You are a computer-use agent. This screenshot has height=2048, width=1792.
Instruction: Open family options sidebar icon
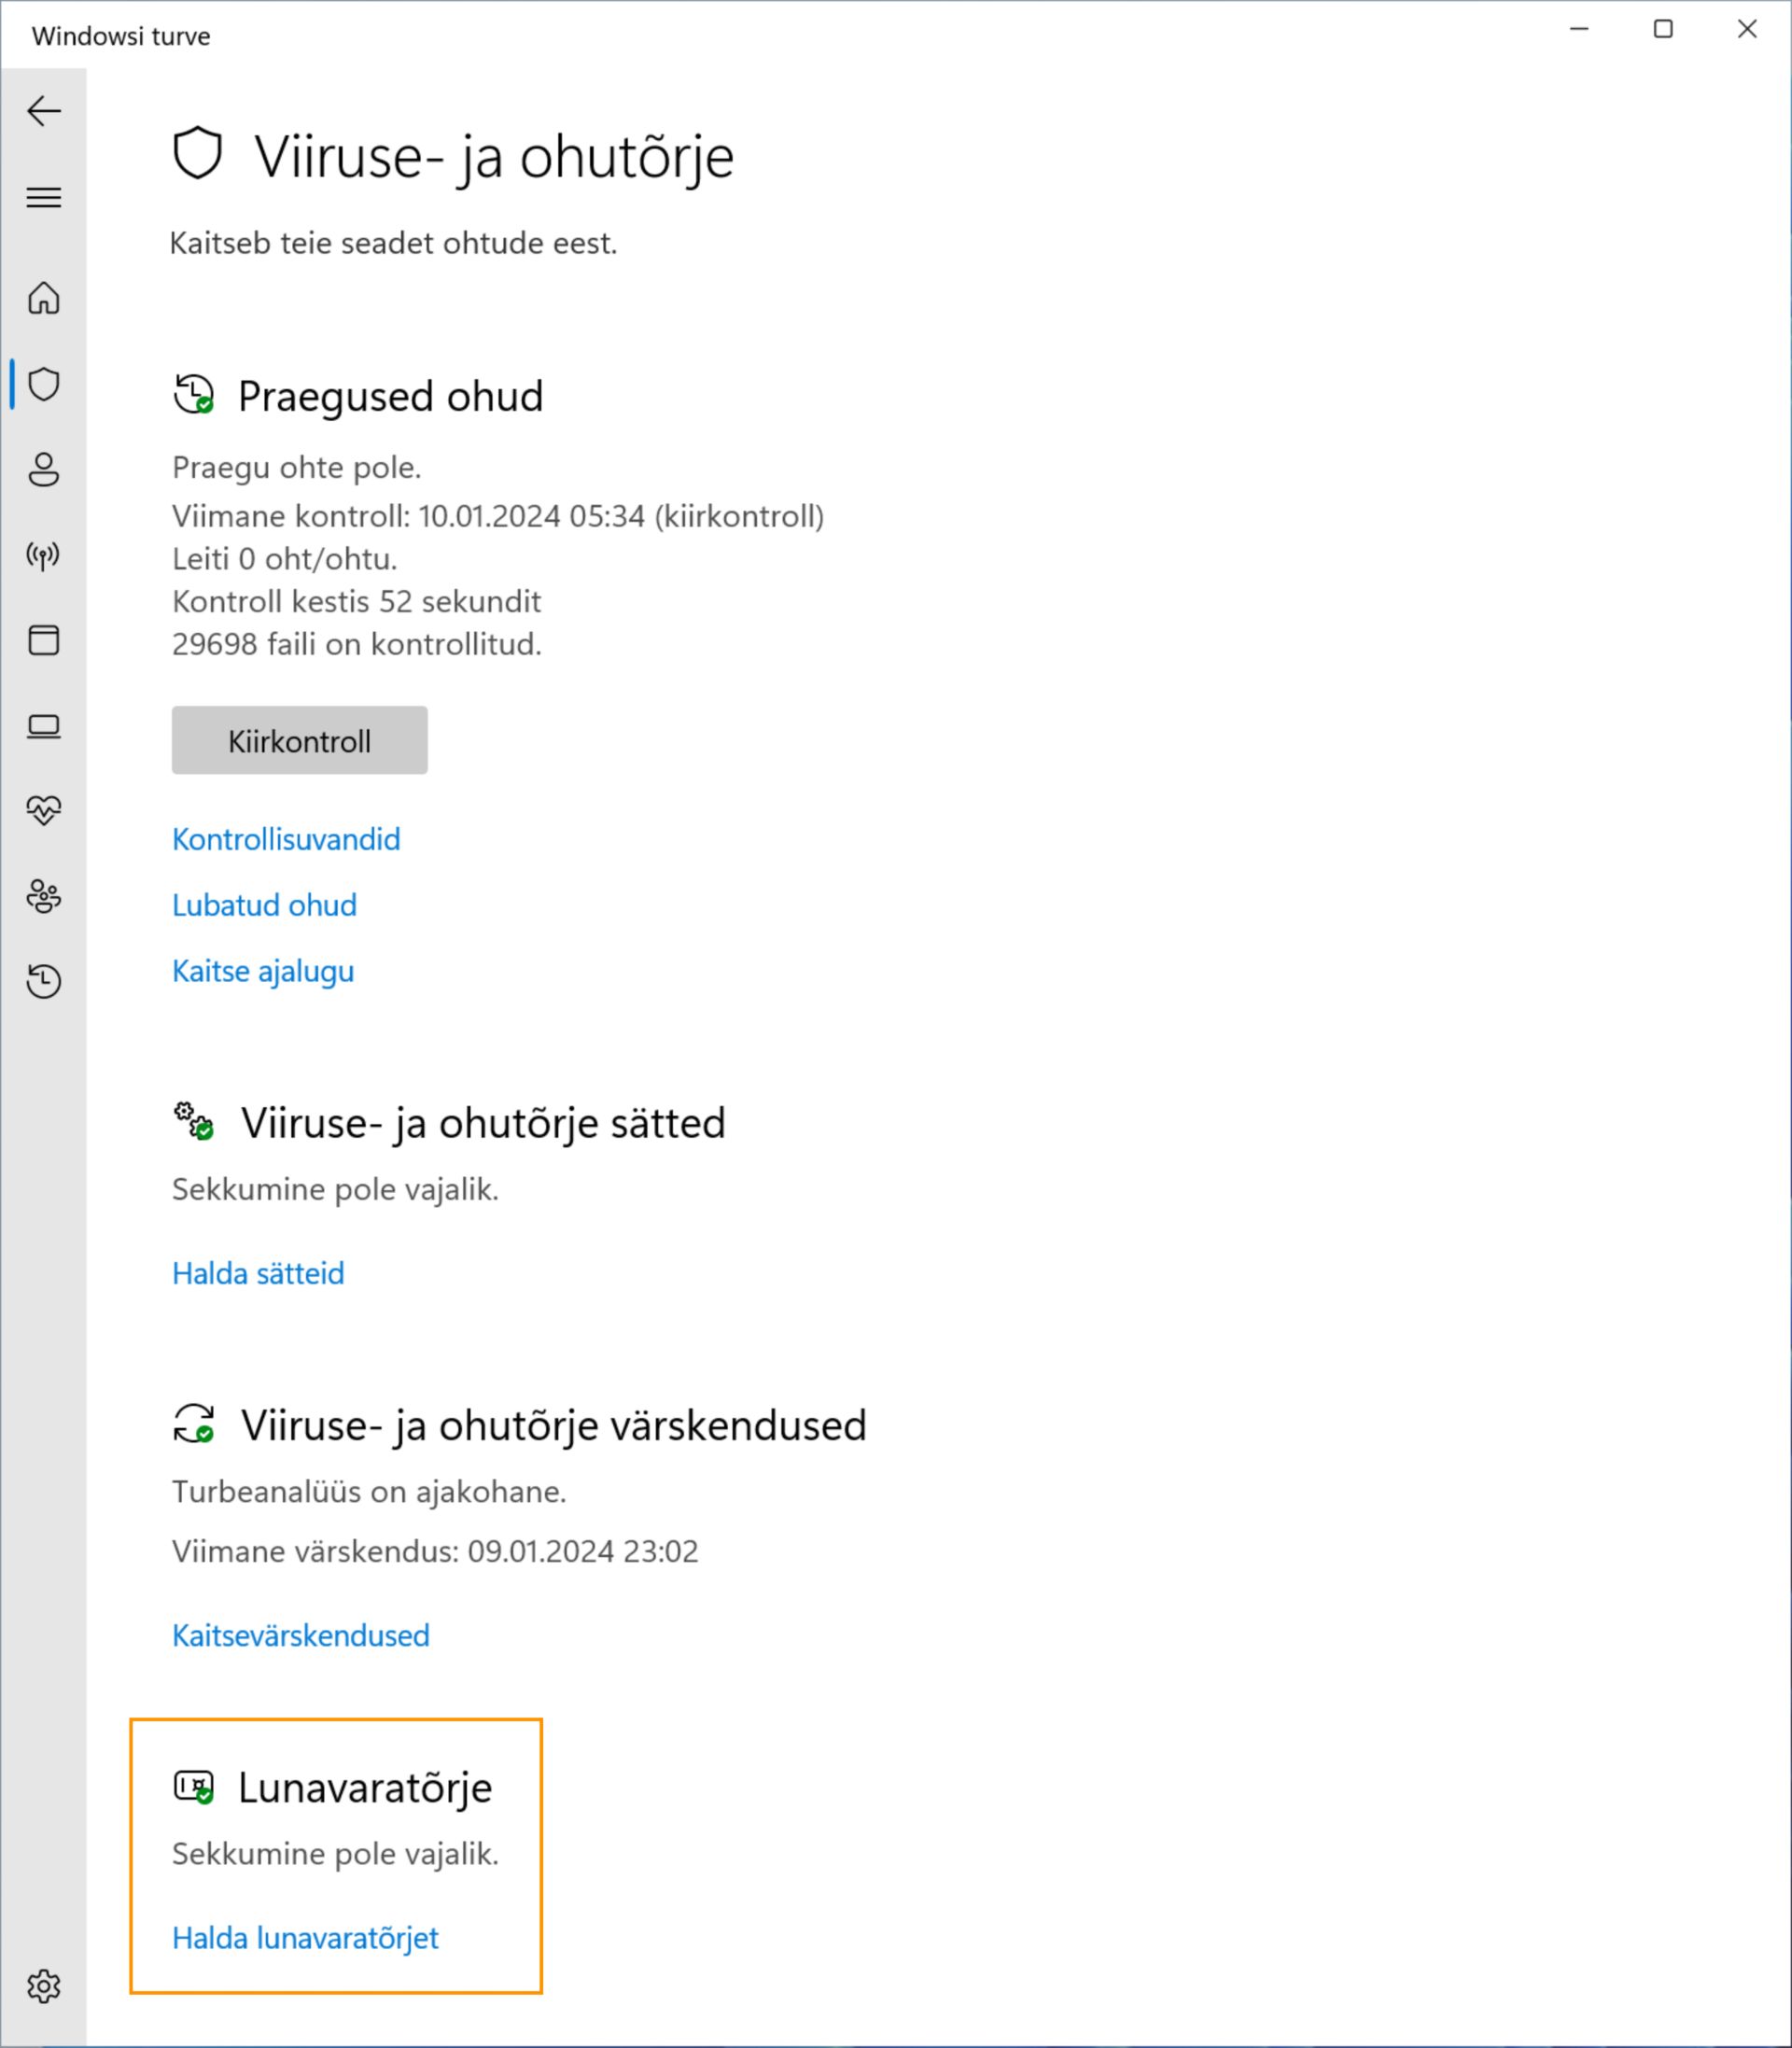pyautogui.click(x=44, y=896)
